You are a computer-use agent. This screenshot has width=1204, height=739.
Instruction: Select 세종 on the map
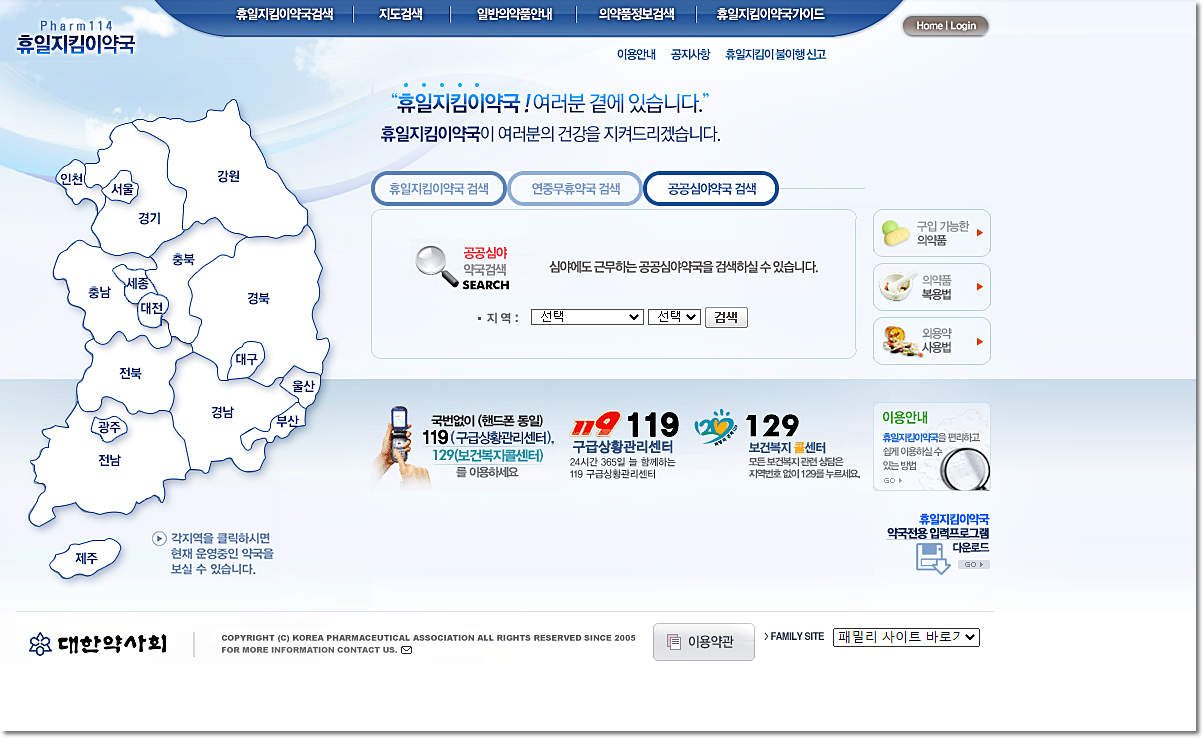137,284
